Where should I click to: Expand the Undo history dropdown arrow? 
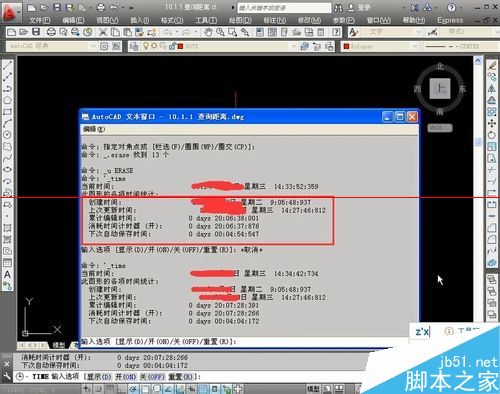pos(176,32)
